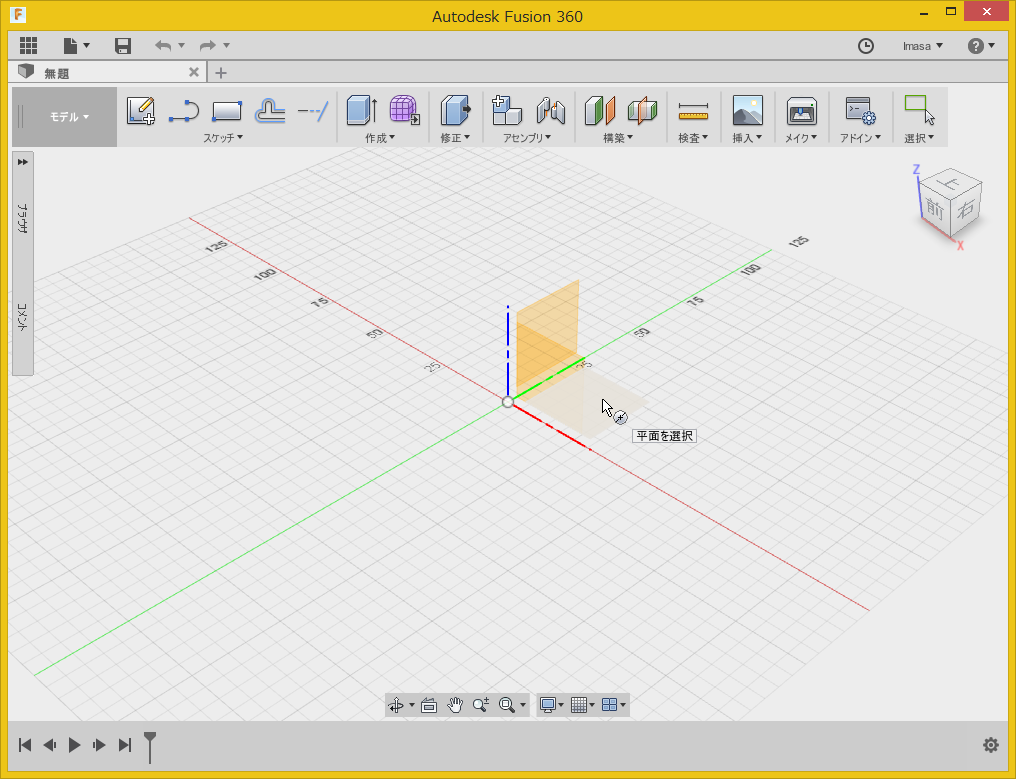1016x779 pixels.
Task: Open the Imasa user account menu
Action: [923, 46]
